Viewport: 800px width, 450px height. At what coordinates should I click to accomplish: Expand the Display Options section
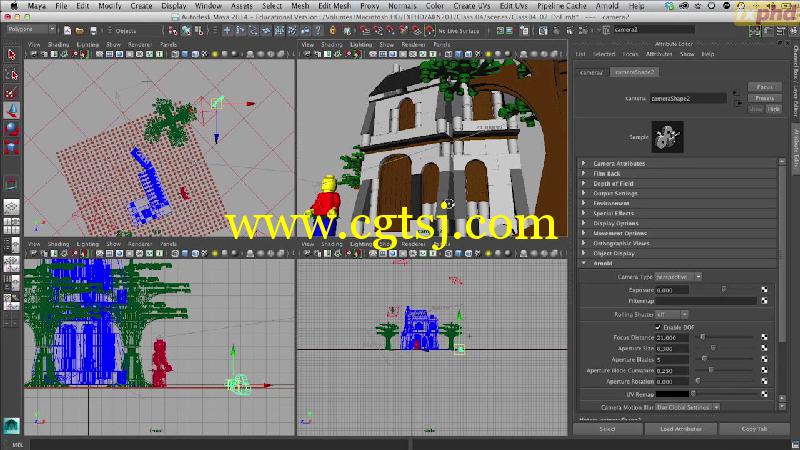pyautogui.click(x=679, y=223)
